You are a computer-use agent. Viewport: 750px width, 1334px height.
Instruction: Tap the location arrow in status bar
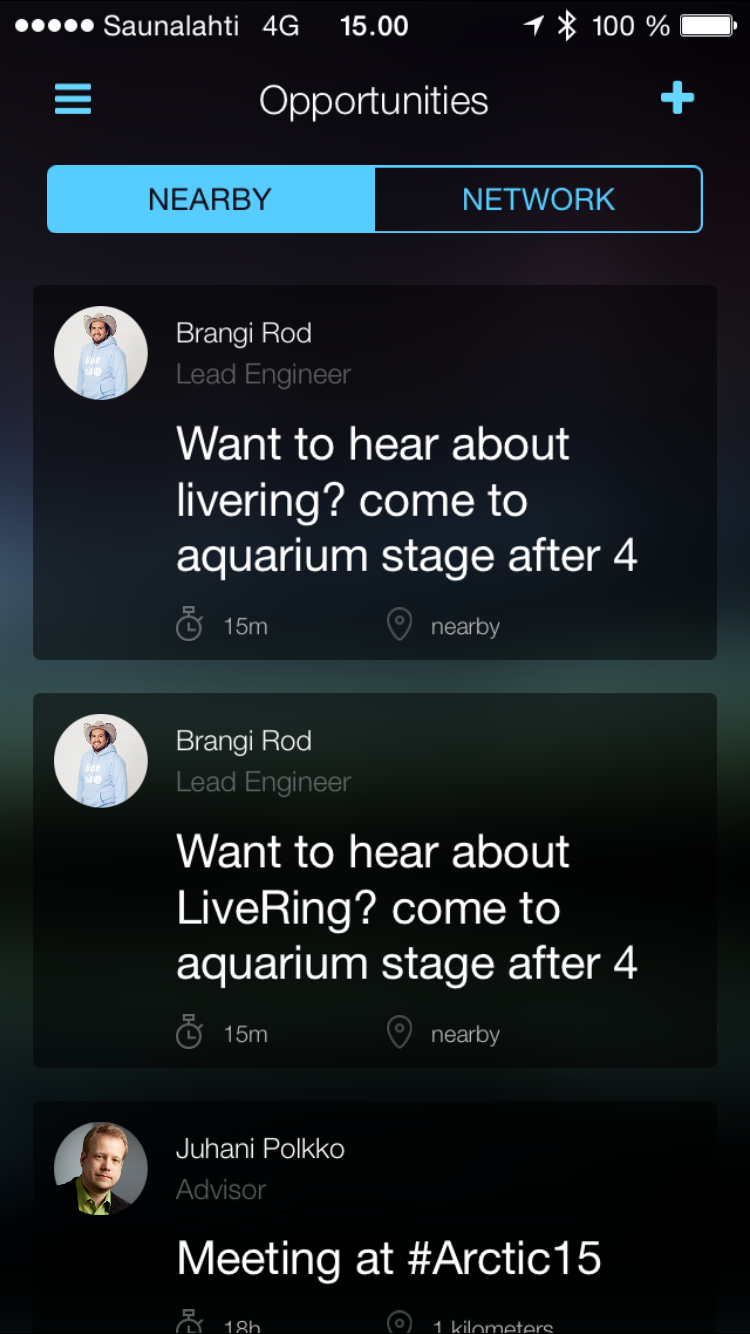[x=534, y=26]
